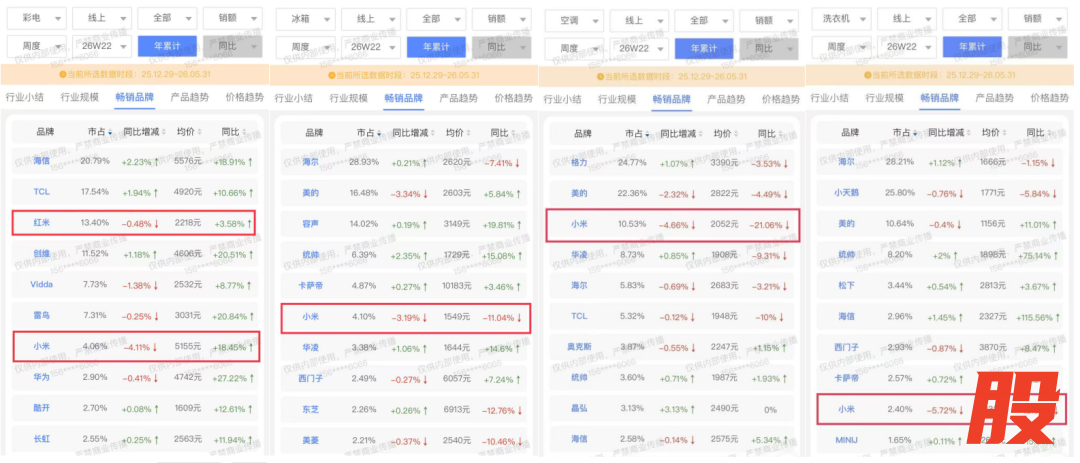Switch to 价格趋势 tab in 洗衣机 panel

pyautogui.click(x=1049, y=98)
